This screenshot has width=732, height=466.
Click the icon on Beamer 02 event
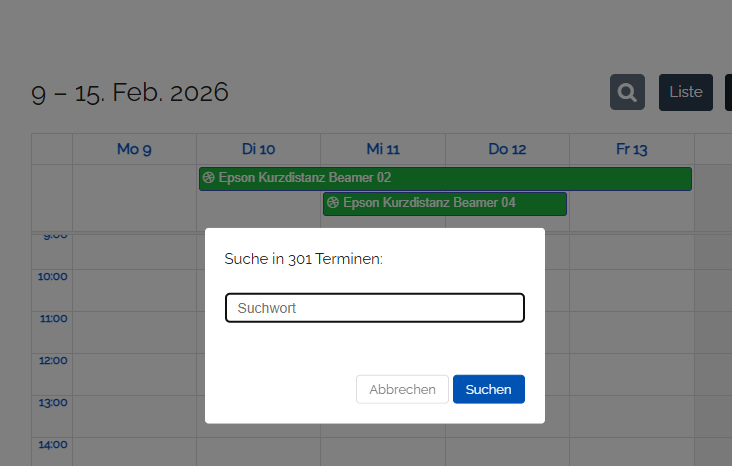tap(209, 178)
